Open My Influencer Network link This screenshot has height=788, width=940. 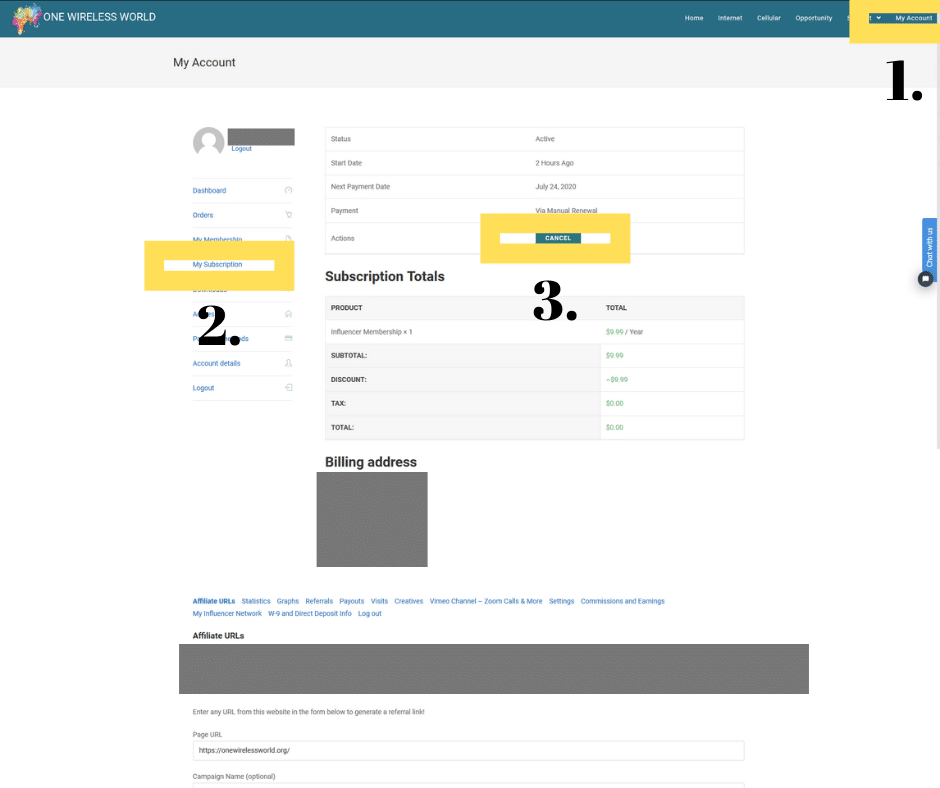coord(227,613)
